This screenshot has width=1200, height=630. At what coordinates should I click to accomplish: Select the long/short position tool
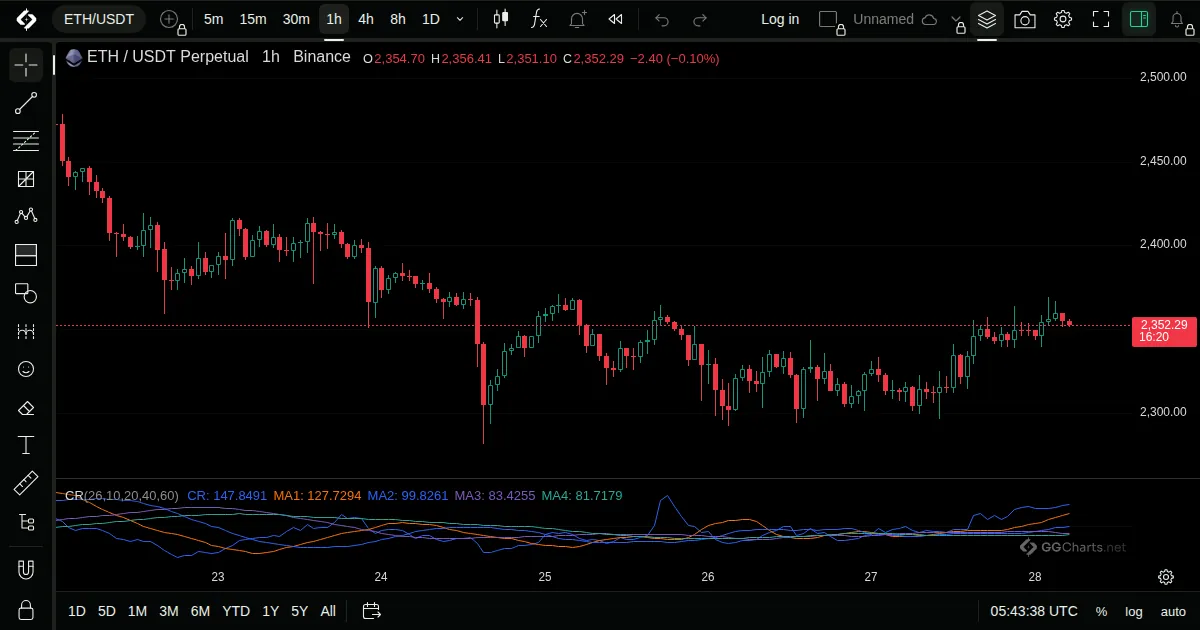click(26, 255)
